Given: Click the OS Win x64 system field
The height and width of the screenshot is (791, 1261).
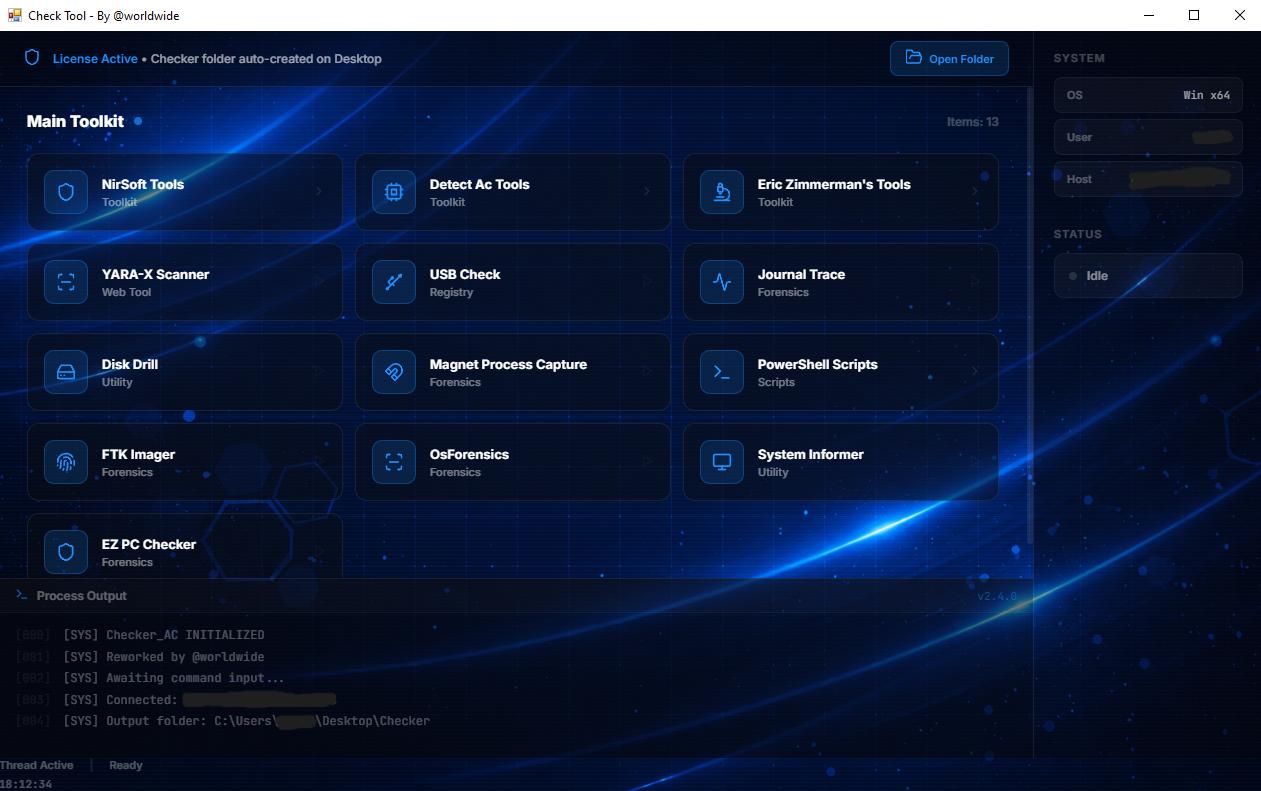Looking at the screenshot, I should 1148,95.
